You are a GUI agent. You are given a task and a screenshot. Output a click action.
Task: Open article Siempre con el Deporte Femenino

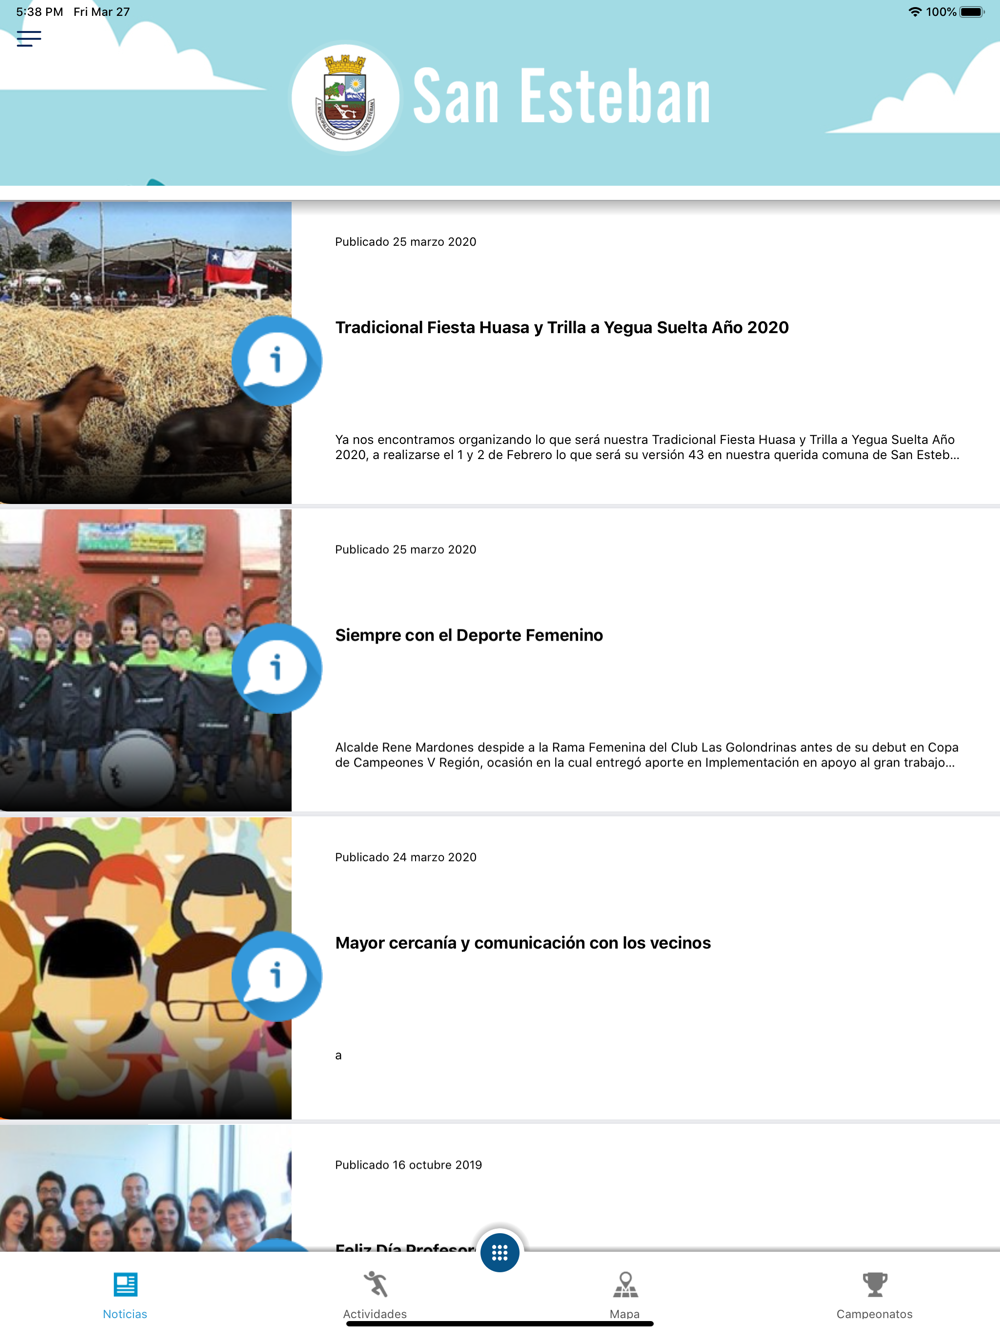469,636
